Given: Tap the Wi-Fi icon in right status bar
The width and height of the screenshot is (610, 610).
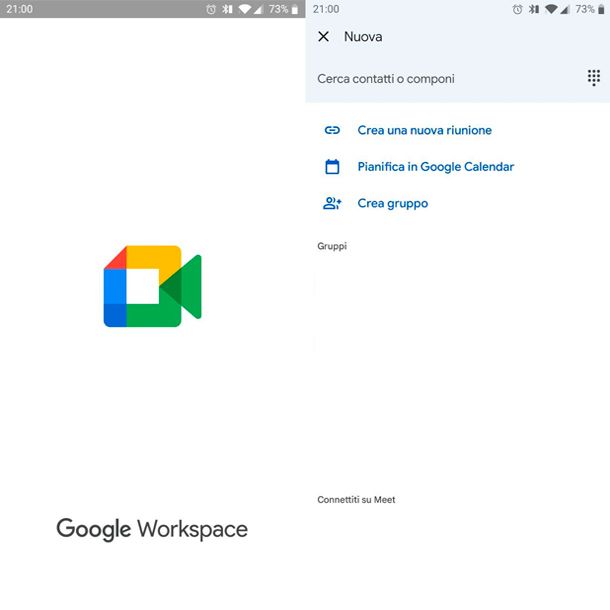Looking at the screenshot, I should (x=551, y=9).
